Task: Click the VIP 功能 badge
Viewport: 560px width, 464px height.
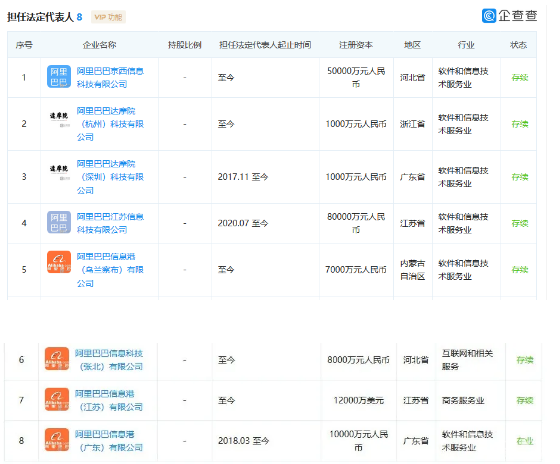Action: point(108,17)
